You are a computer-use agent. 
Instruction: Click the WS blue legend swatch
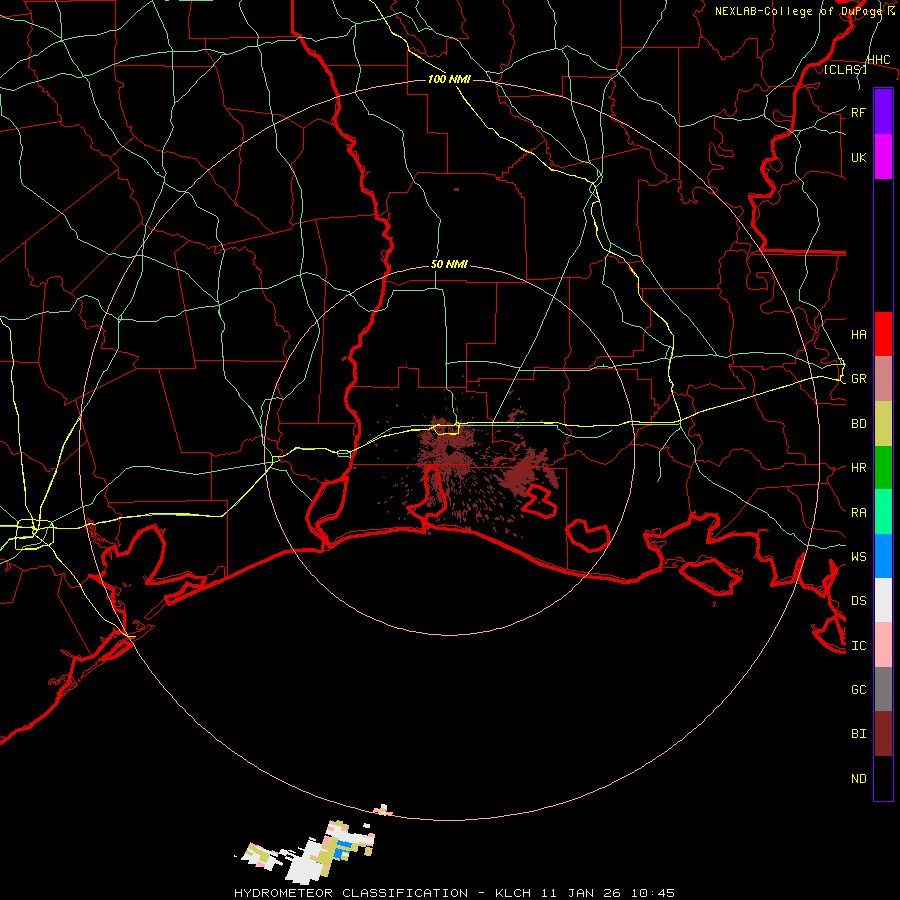click(x=883, y=556)
